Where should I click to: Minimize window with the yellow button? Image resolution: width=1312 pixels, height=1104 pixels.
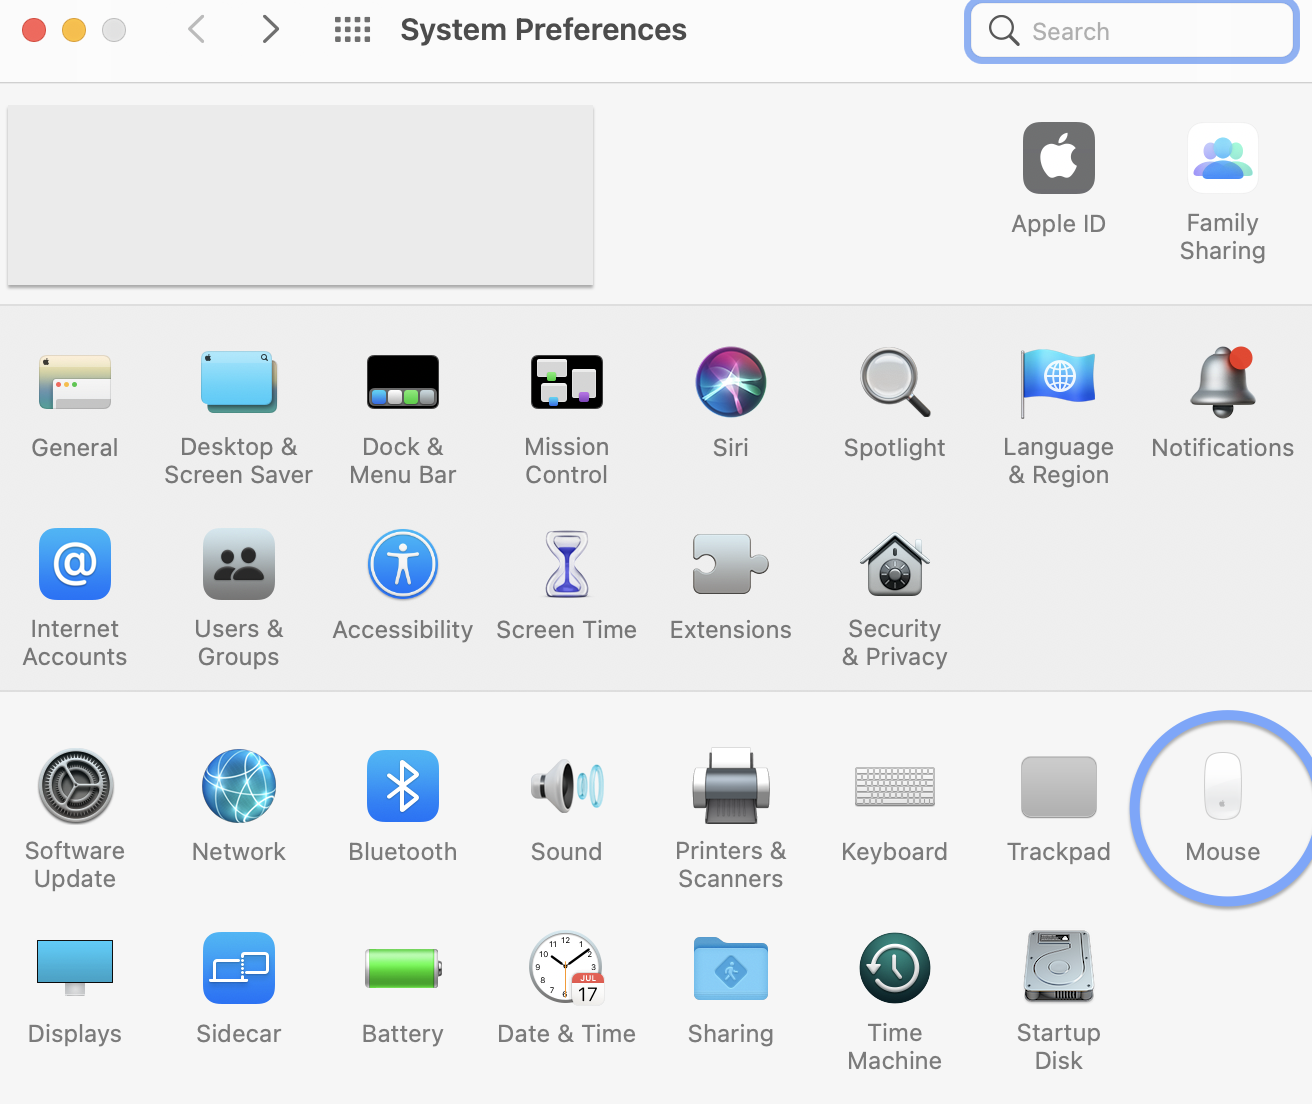tap(74, 30)
